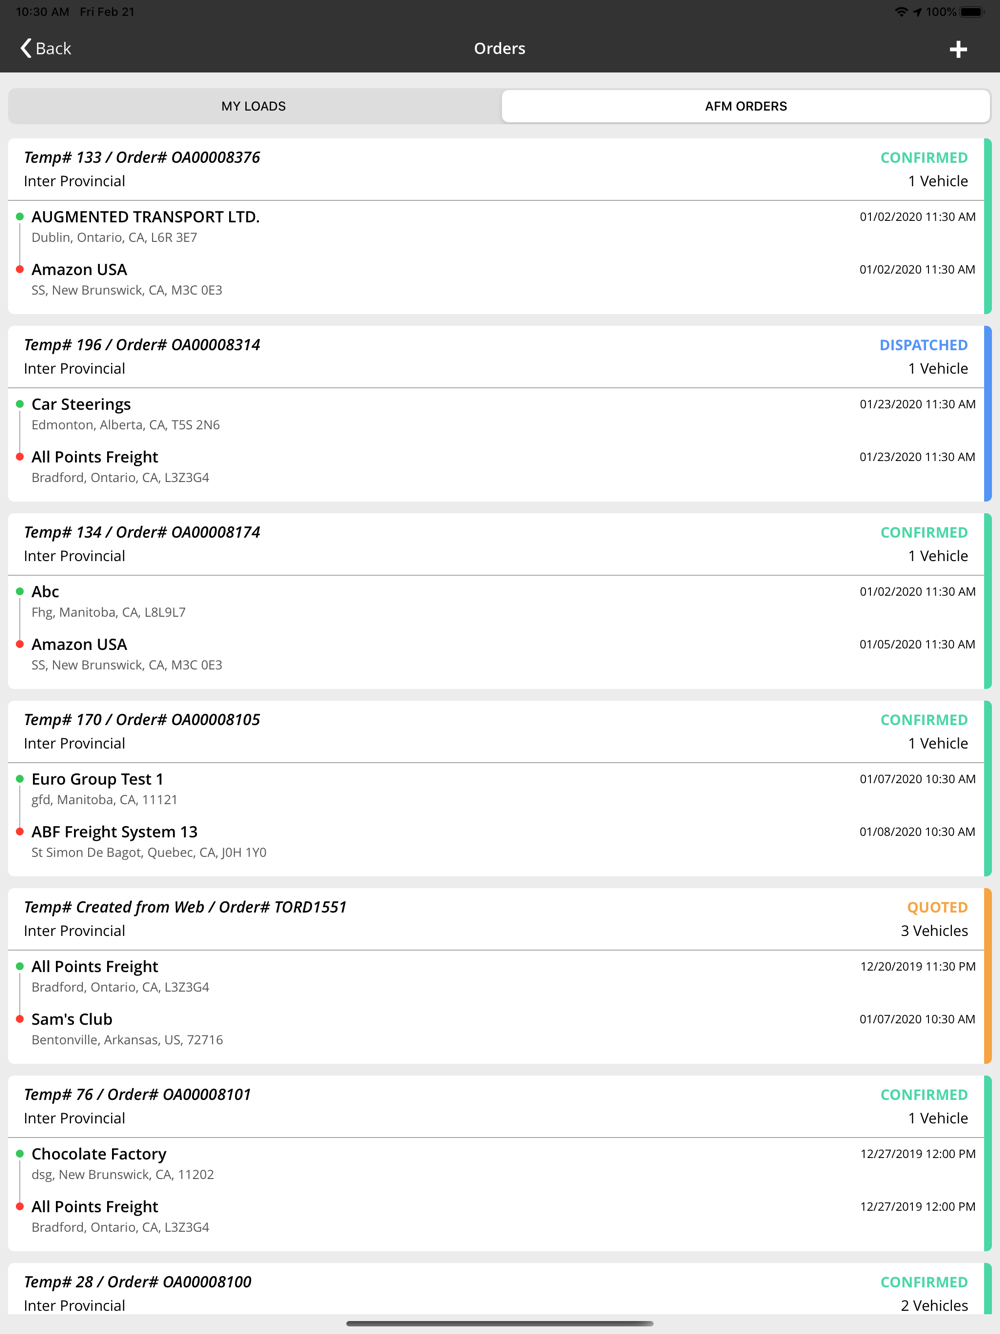Tap orange status bar on TORD1551 order
Viewport: 1000px width, 1334px height.
pyautogui.click(x=988, y=976)
